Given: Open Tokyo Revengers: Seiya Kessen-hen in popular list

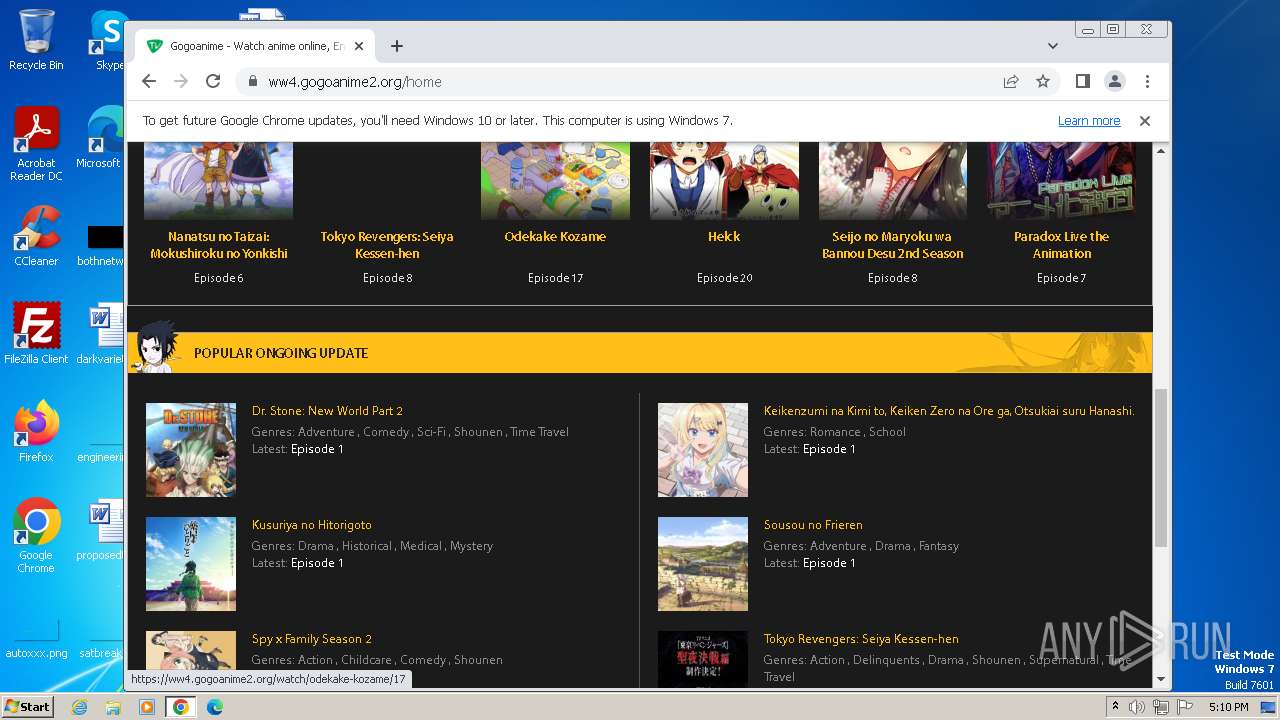Looking at the screenshot, I should tap(861, 639).
